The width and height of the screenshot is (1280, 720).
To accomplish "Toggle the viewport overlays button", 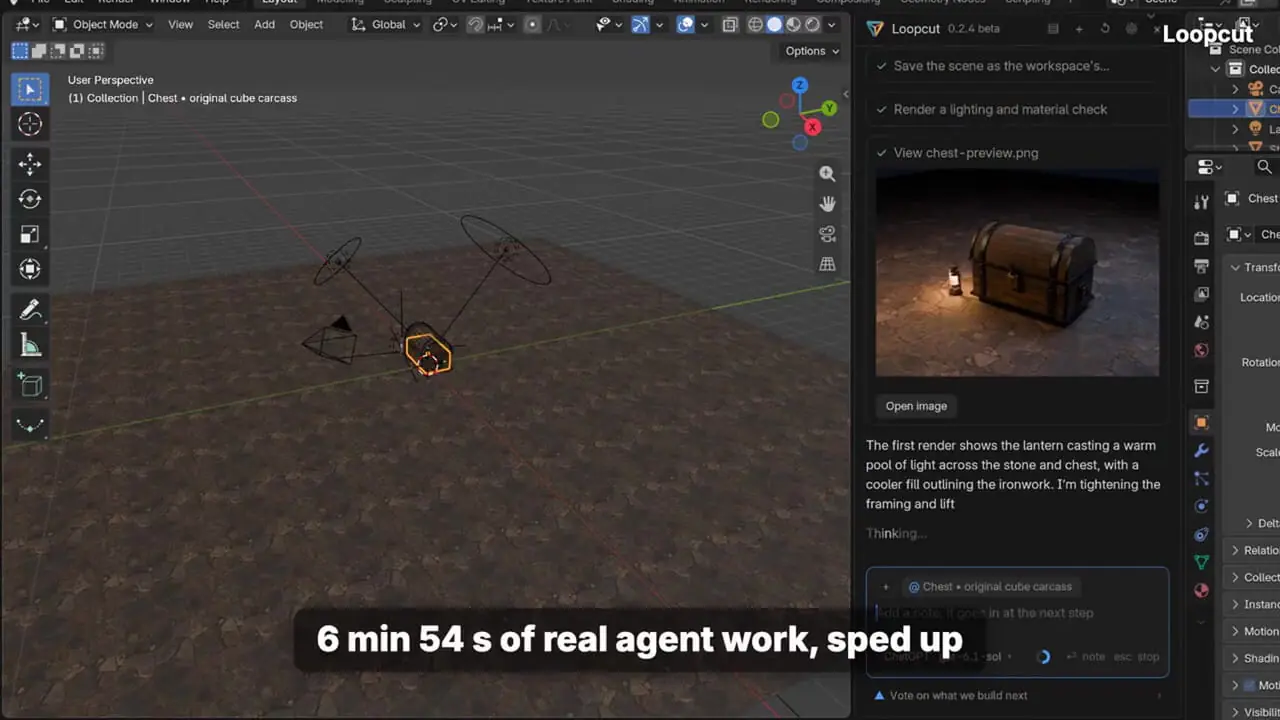I will 686,24.
